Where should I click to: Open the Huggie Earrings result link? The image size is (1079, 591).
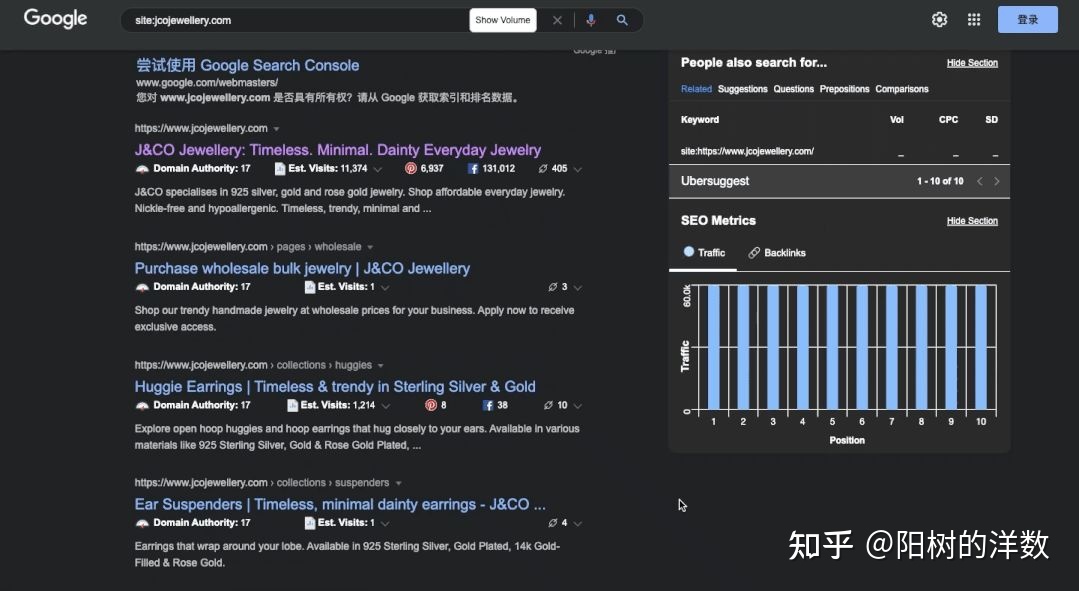(x=335, y=387)
